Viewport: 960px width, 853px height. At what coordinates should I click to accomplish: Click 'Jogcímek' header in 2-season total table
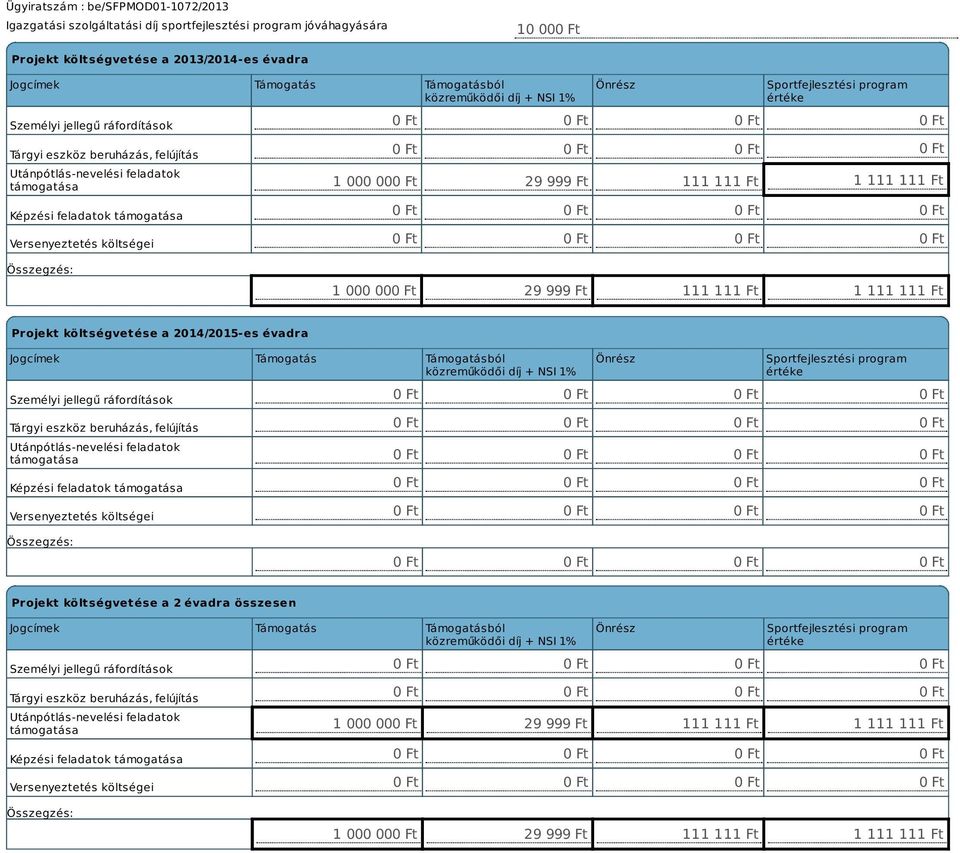[x=34, y=628]
